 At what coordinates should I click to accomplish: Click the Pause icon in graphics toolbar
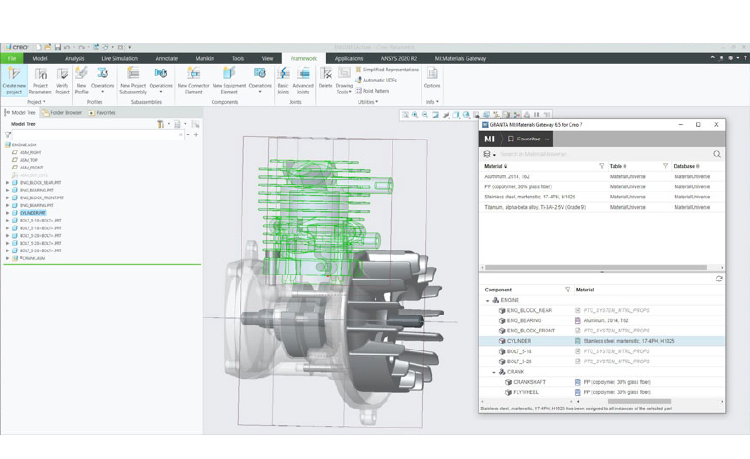coord(537,115)
